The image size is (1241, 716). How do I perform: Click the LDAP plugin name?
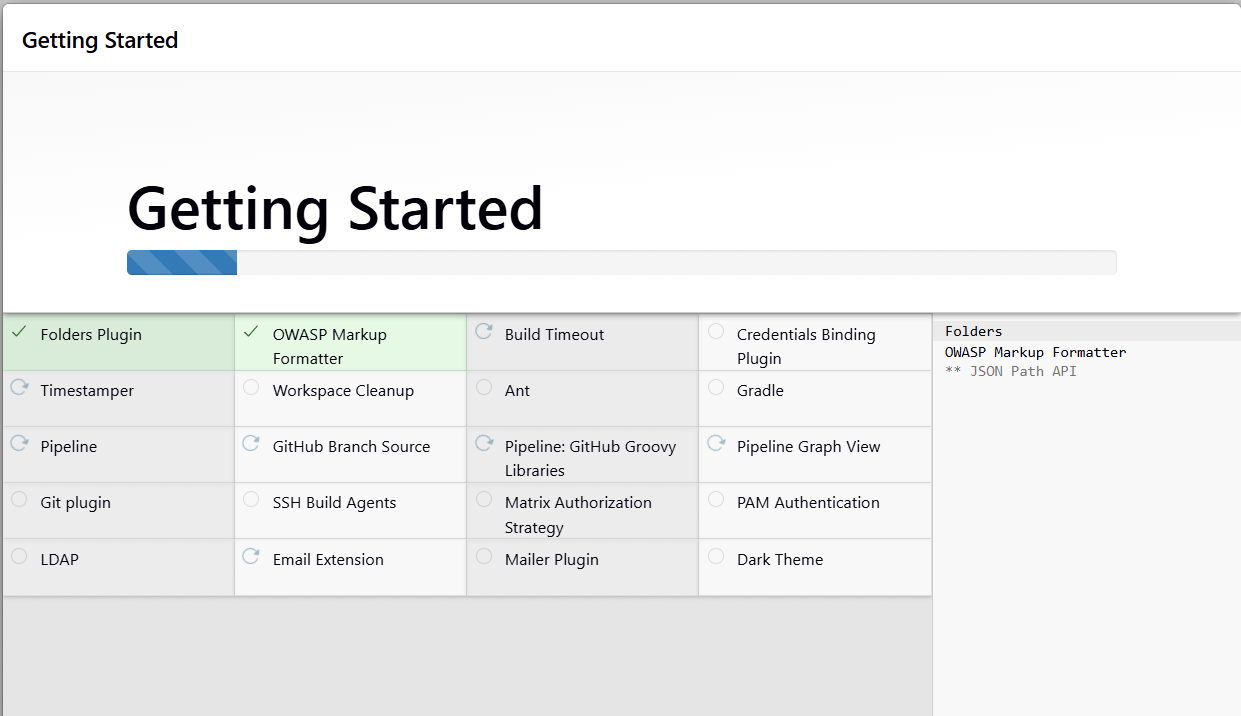coord(59,560)
